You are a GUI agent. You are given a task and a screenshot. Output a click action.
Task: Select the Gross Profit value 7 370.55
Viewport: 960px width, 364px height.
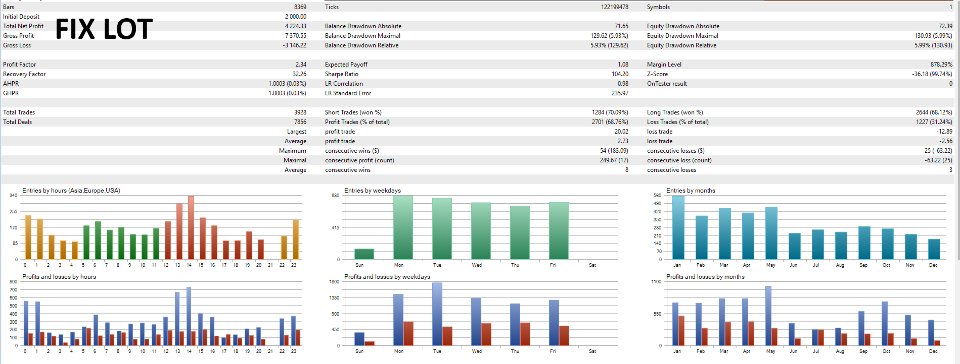296,35
